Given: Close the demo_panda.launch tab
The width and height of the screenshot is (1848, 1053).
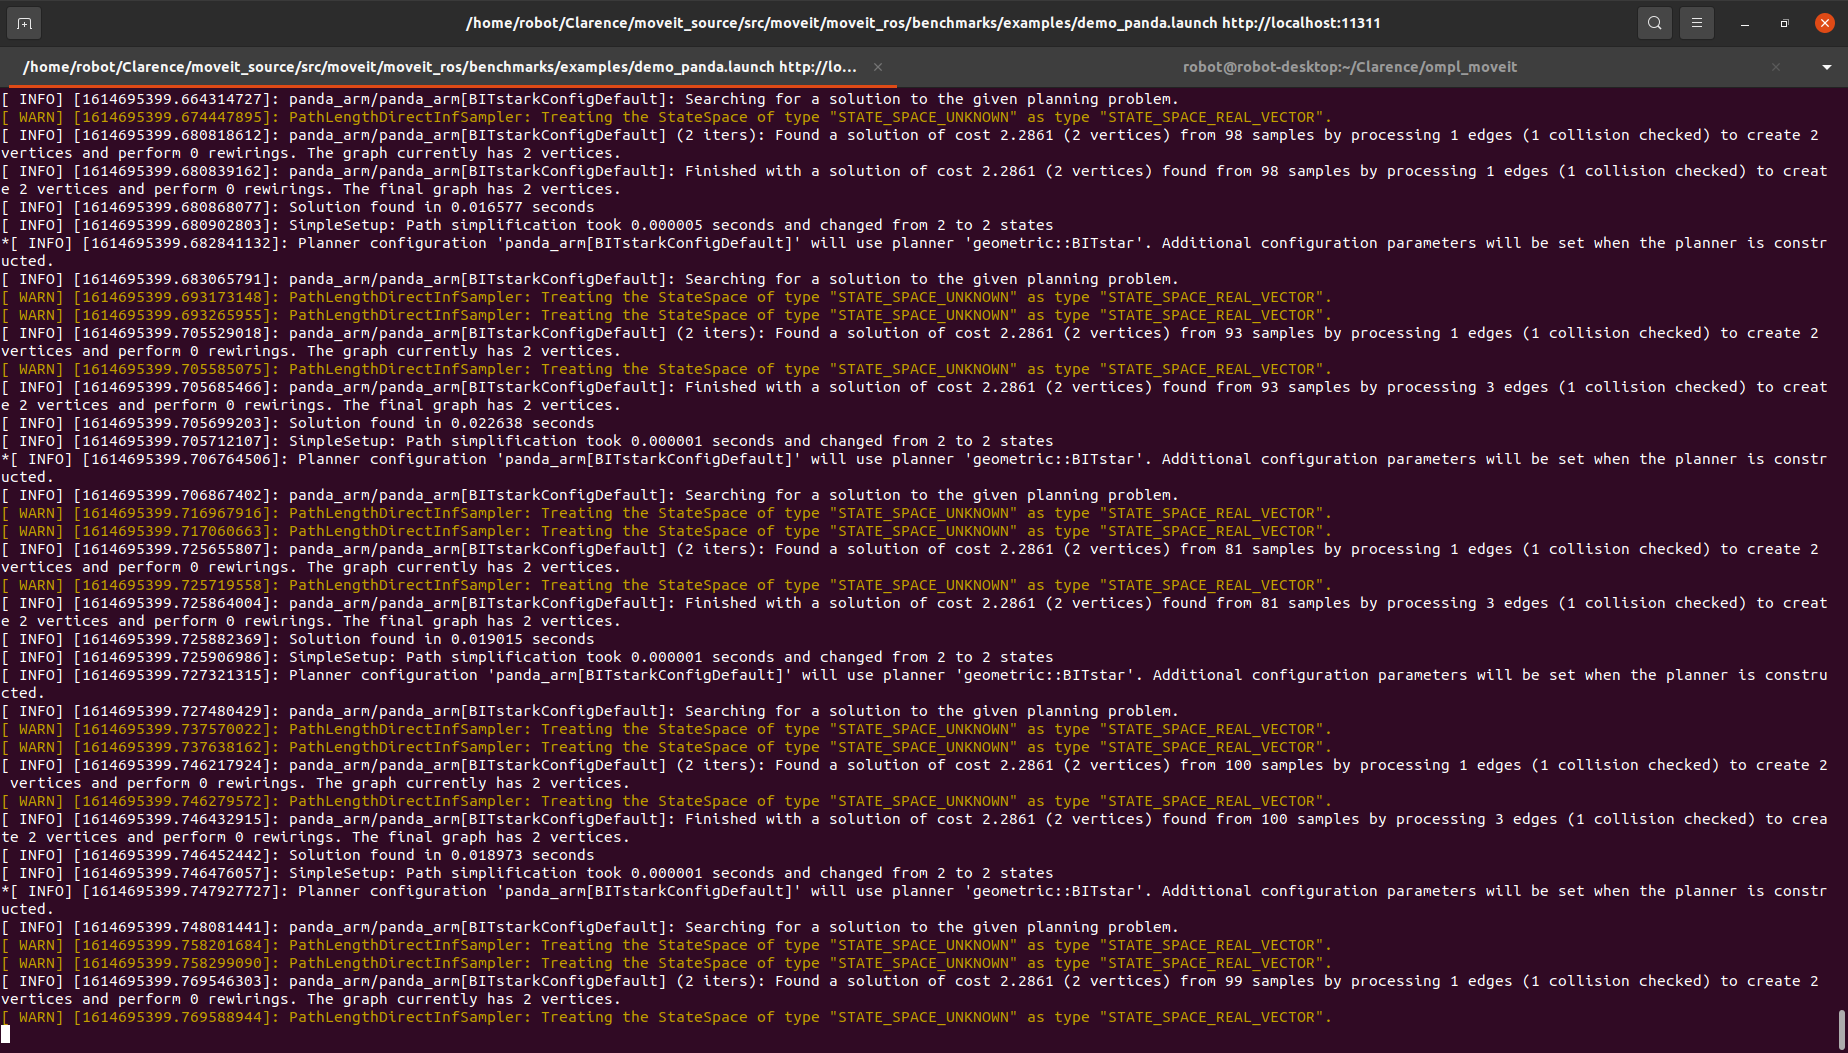Looking at the screenshot, I should pos(877,67).
